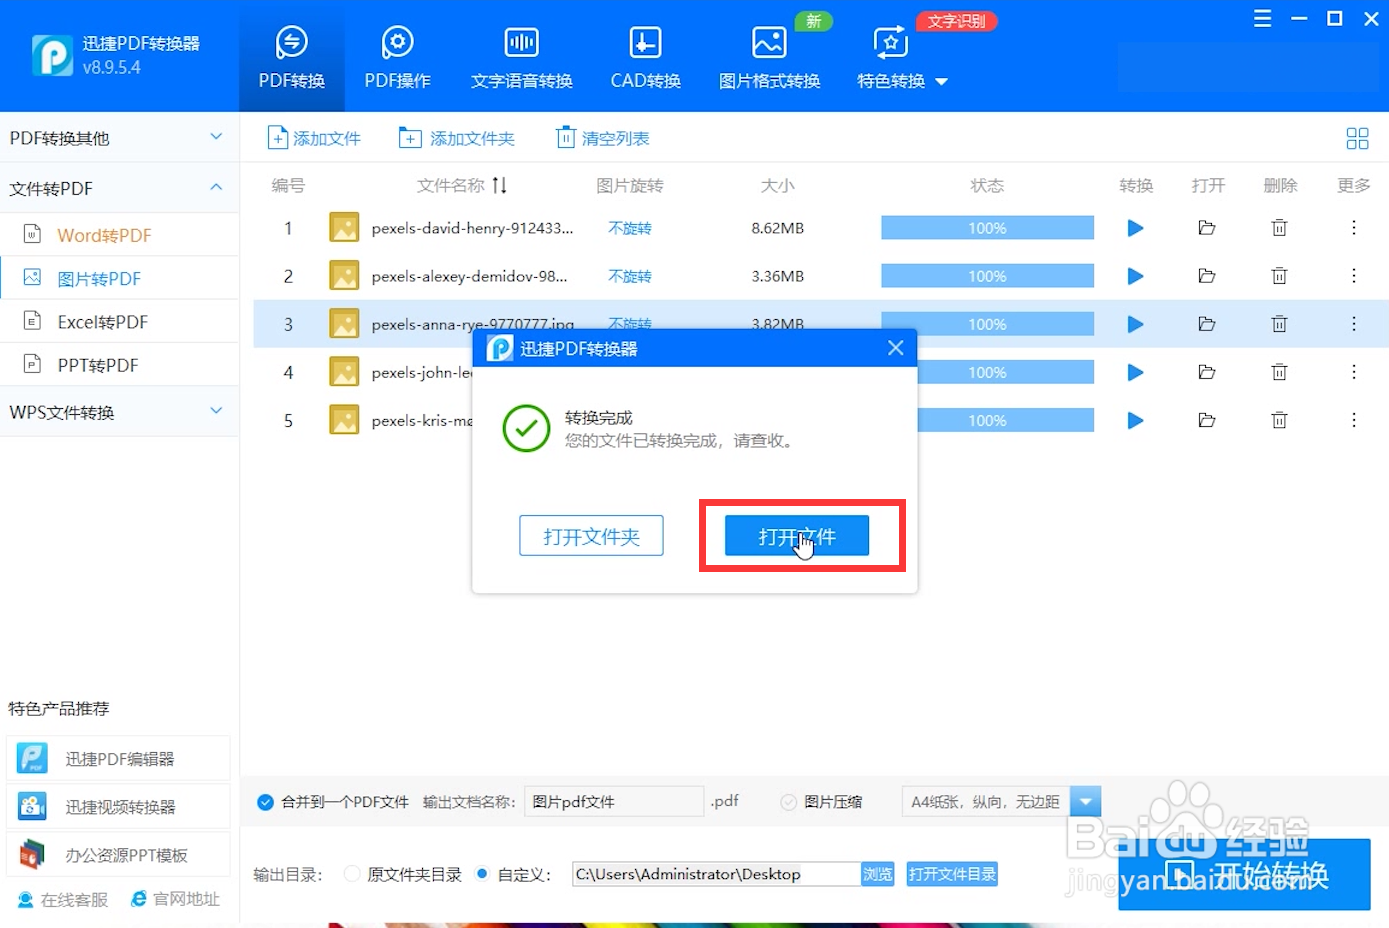This screenshot has height=928, width=1389.
Task: Select 原文件夹目录 radio option
Action: point(352,874)
